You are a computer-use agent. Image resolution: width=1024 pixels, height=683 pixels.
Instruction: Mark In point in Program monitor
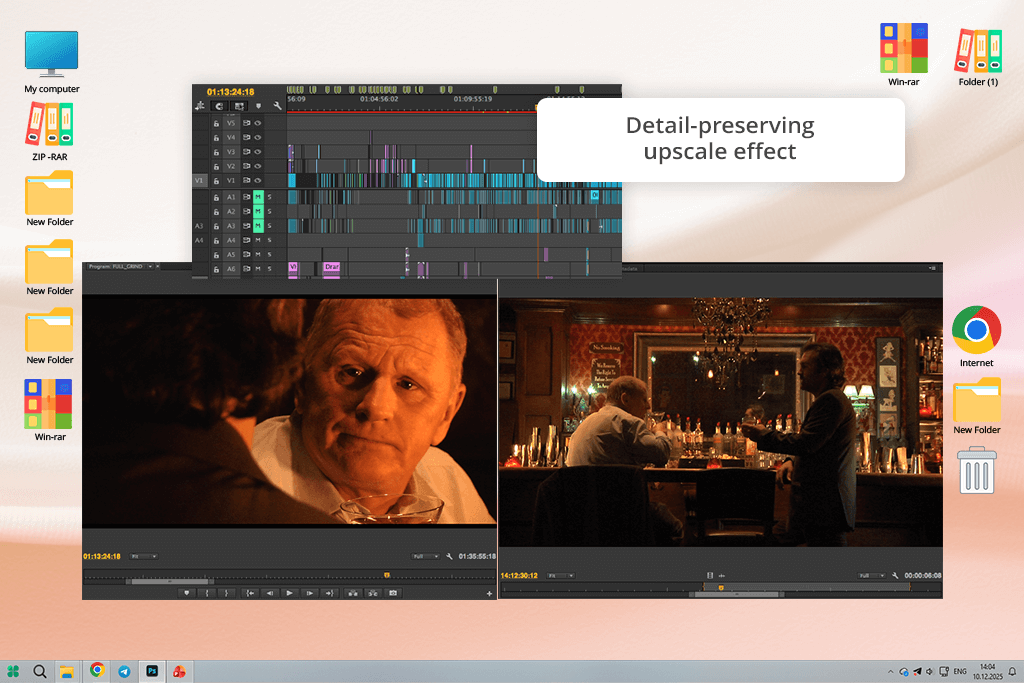pyautogui.click(x=207, y=593)
